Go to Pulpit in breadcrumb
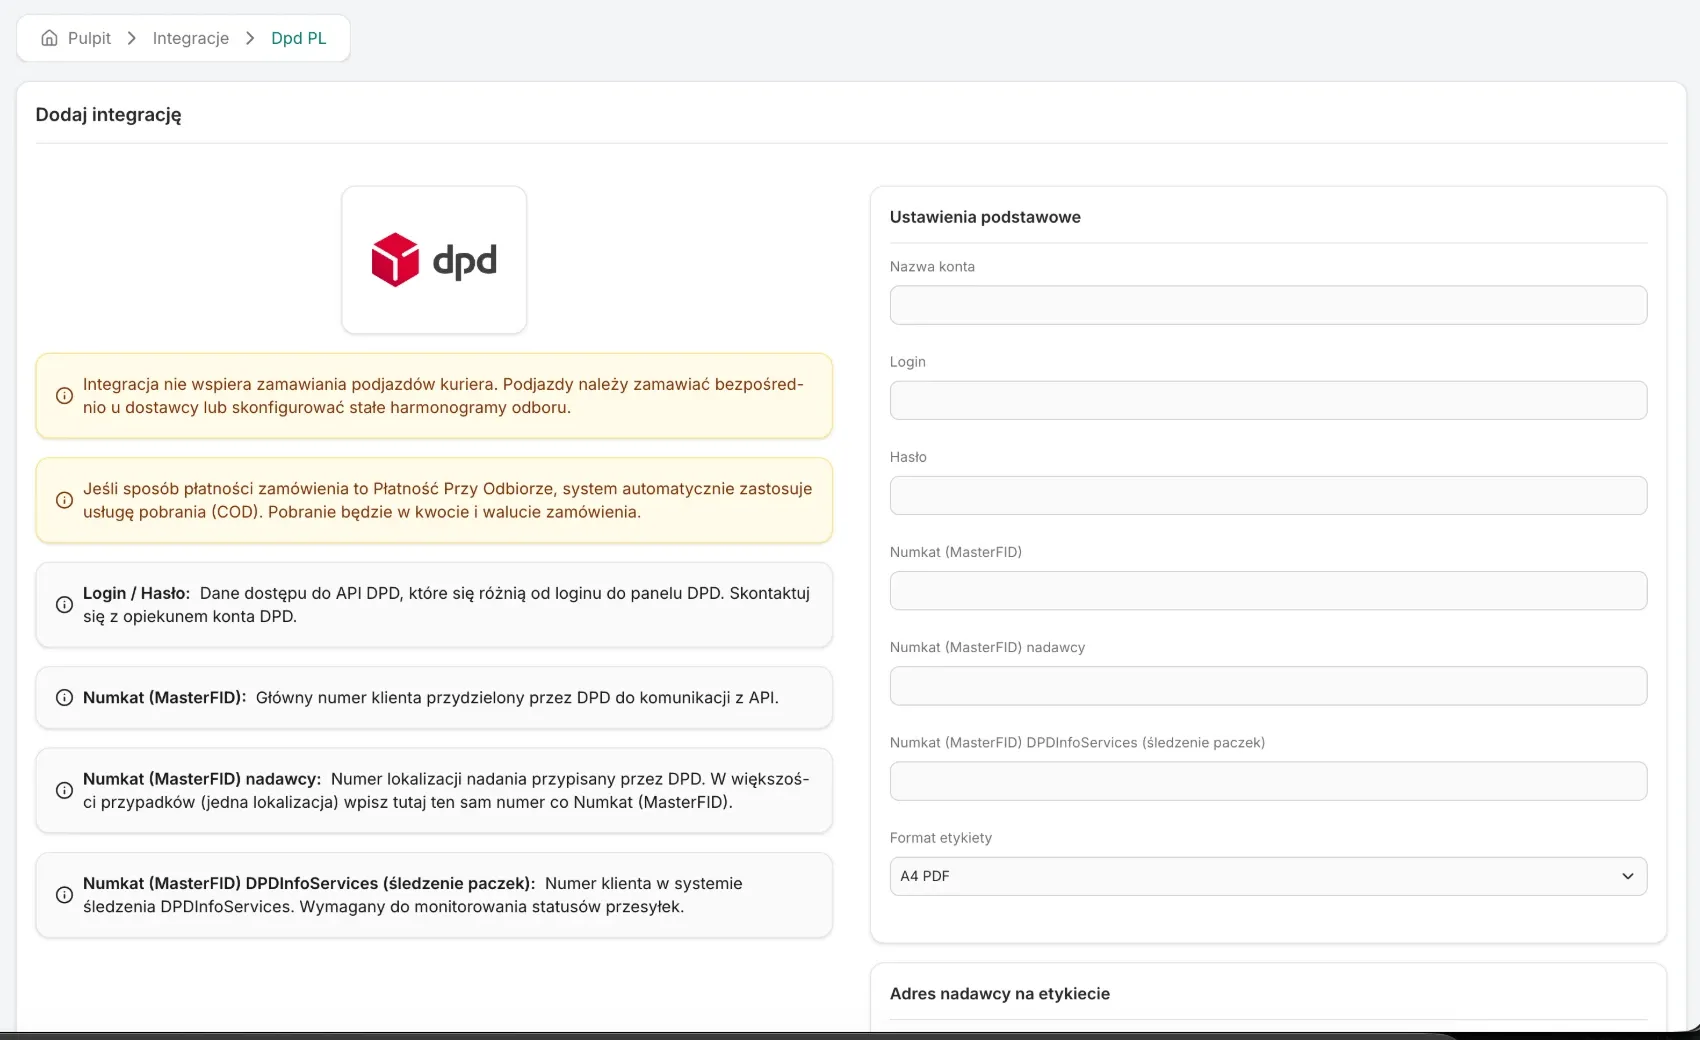Viewport: 1700px width, 1040px height. click(89, 38)
